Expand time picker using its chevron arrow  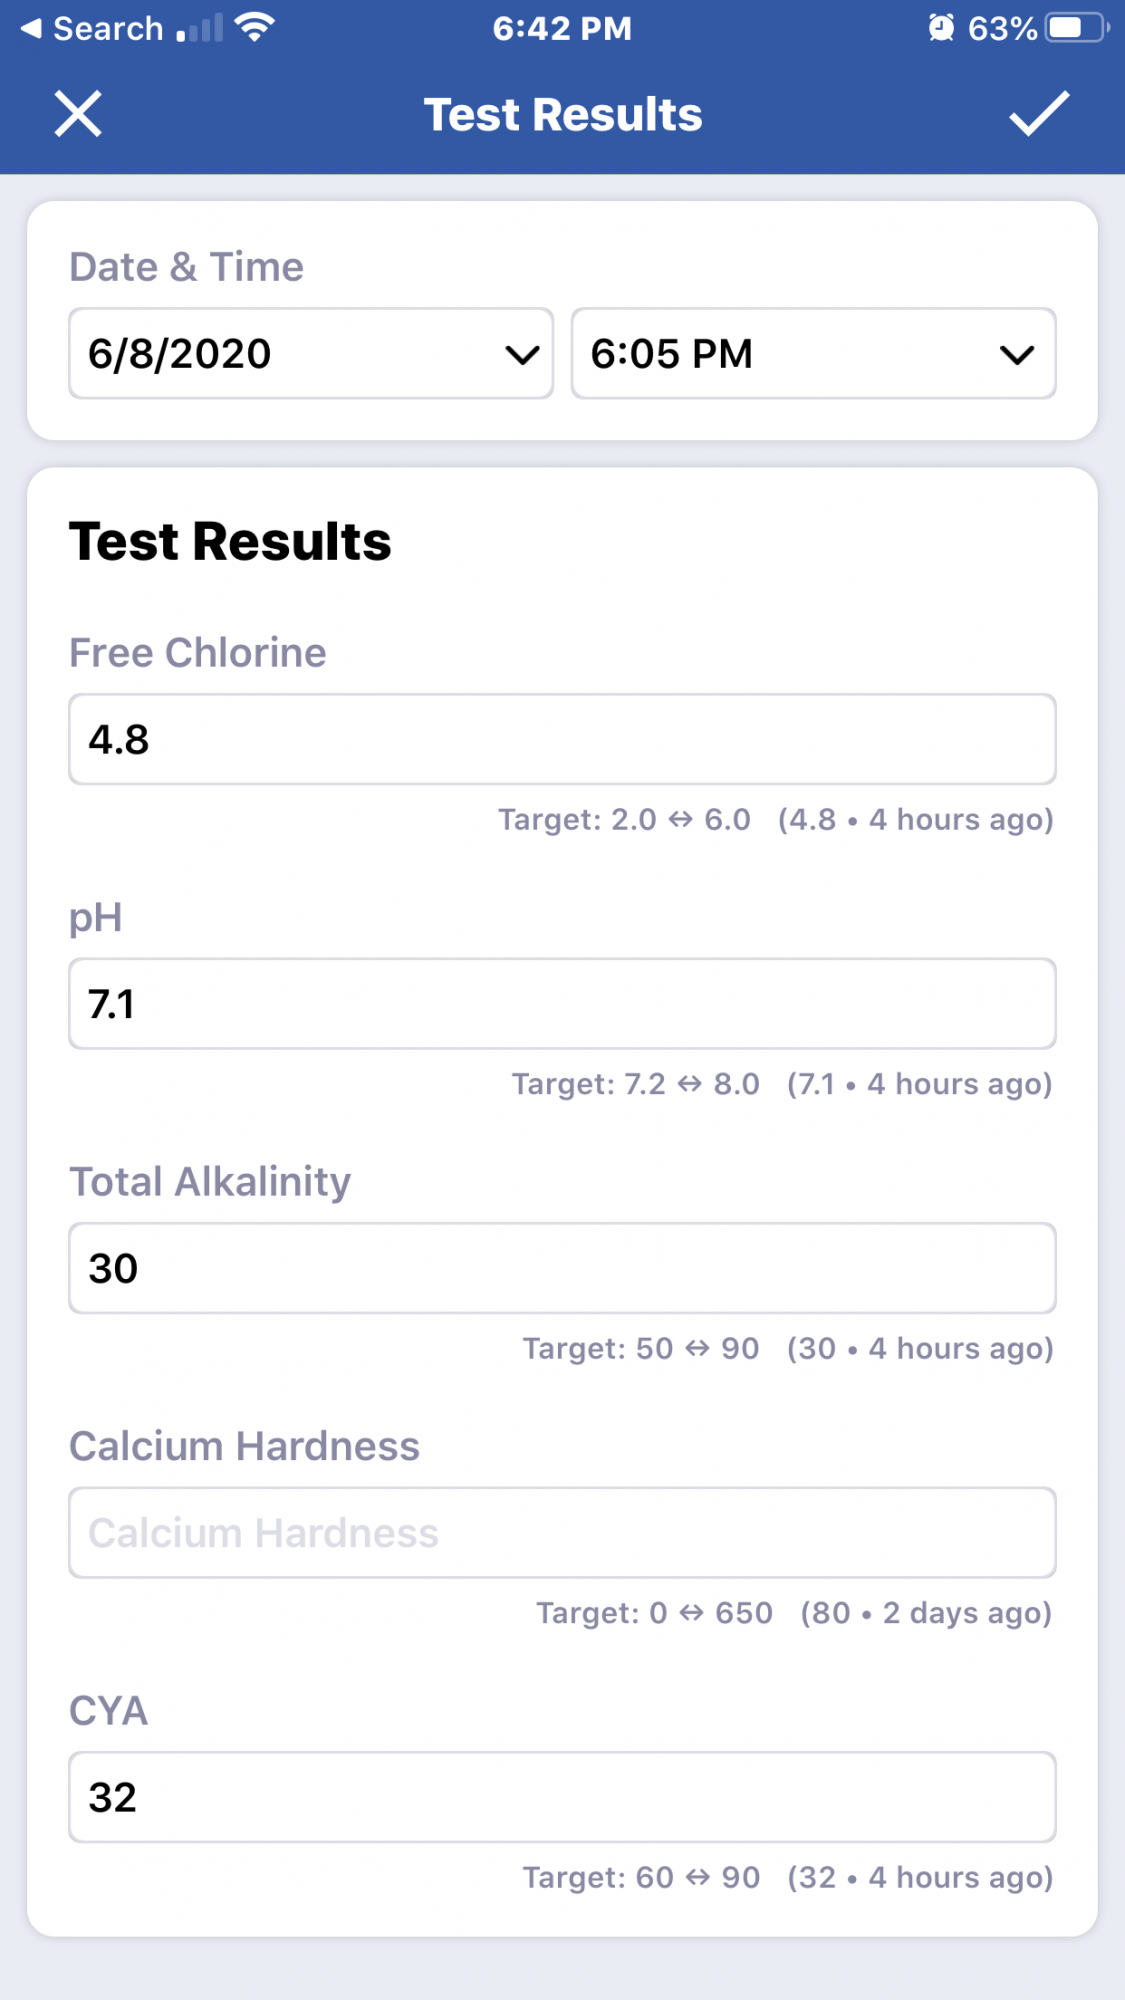(x=1017, y=355)
